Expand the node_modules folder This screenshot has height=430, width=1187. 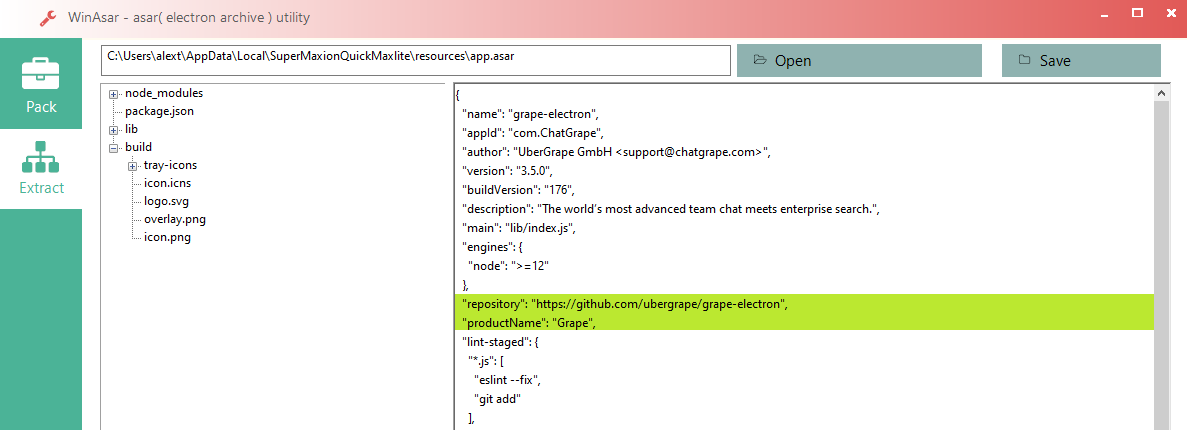pos(114,94)
